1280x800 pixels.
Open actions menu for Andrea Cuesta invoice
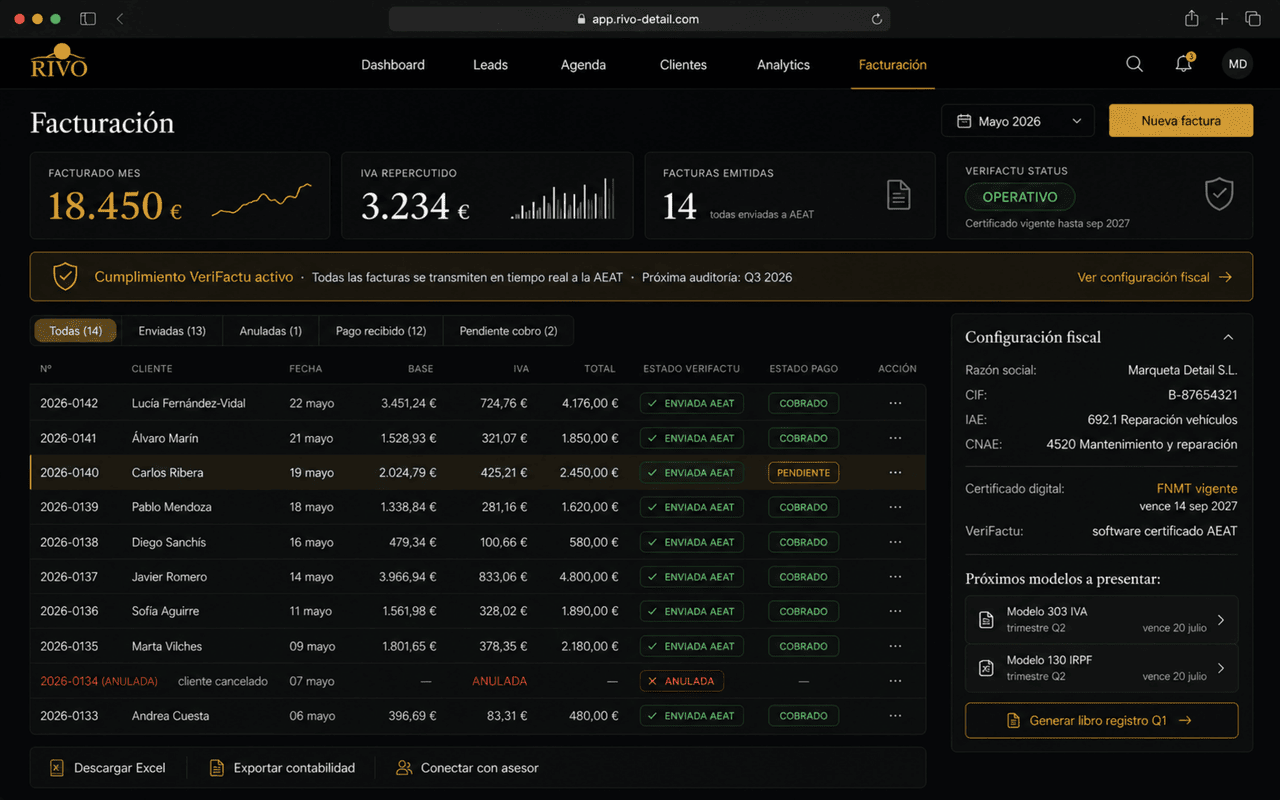[895, 716]
